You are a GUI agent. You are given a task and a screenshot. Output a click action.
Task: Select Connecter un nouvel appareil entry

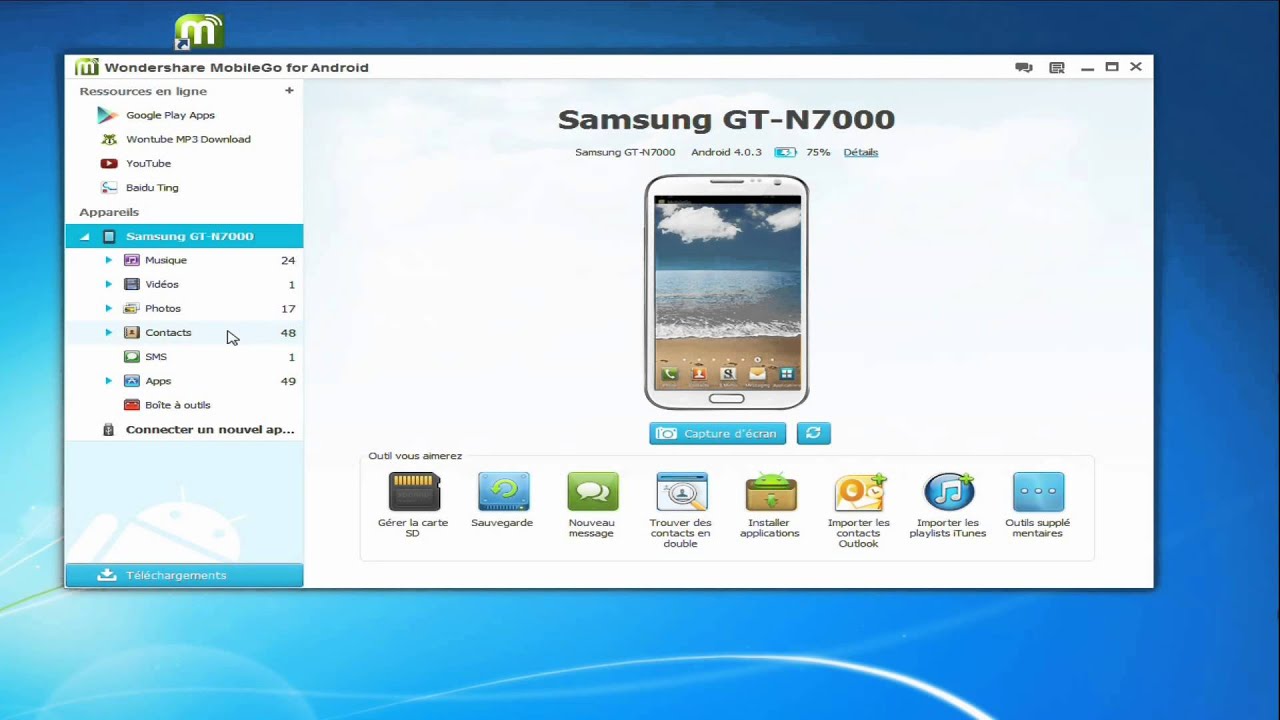184,429
